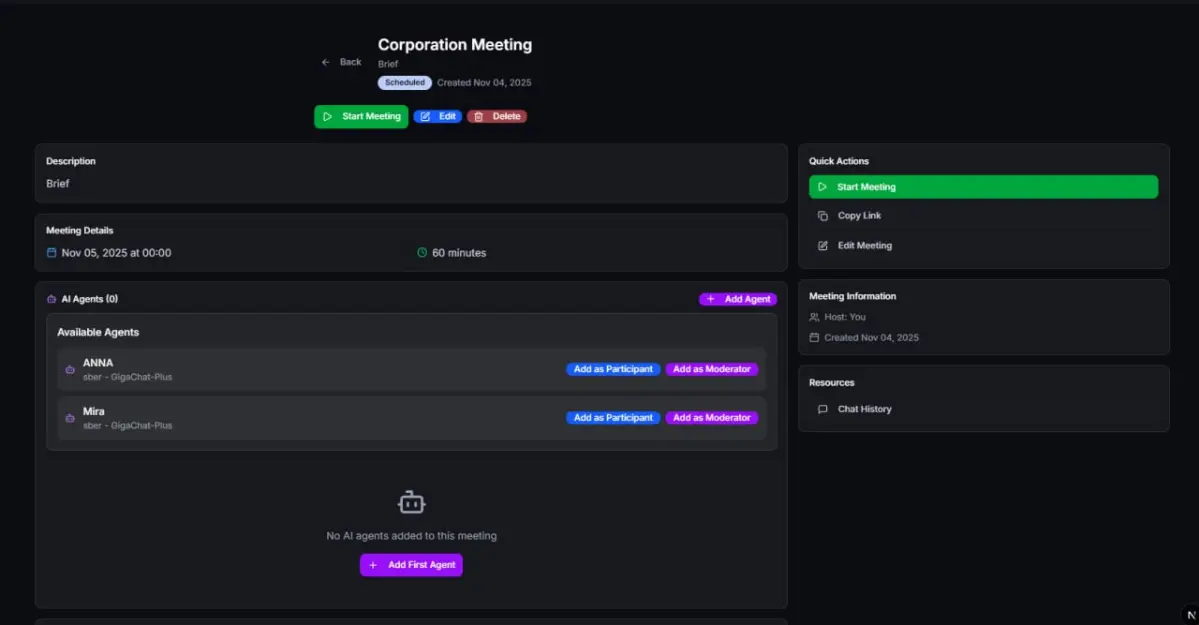Screen dimensions: 1199x625
Task: Click the Edit Meeting pencil icon
Action: pyautogui.click(x=823, y=246)
